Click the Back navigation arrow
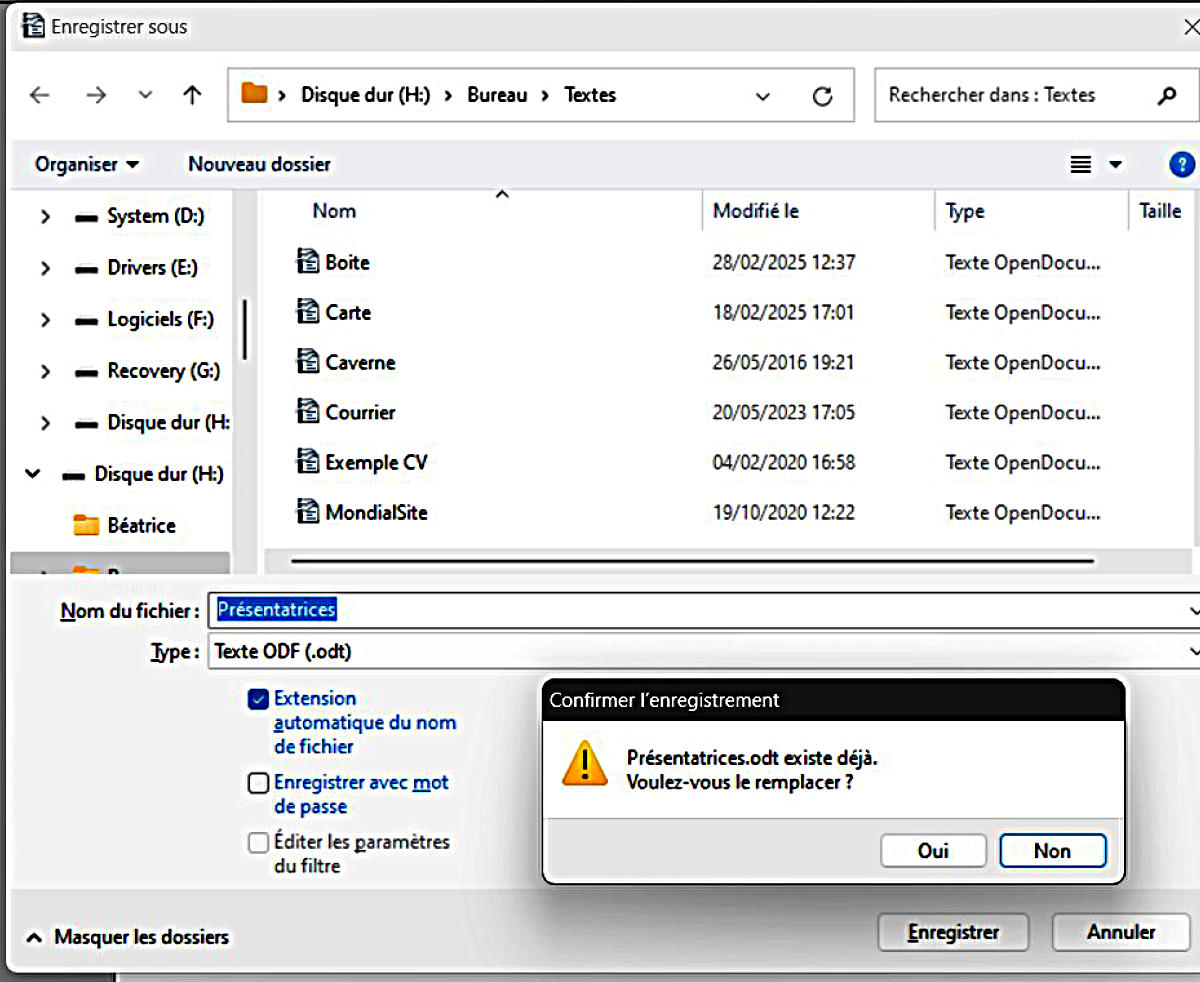Image resolution: width=1200 pixels, height=982 pixels. pos(39,95)
